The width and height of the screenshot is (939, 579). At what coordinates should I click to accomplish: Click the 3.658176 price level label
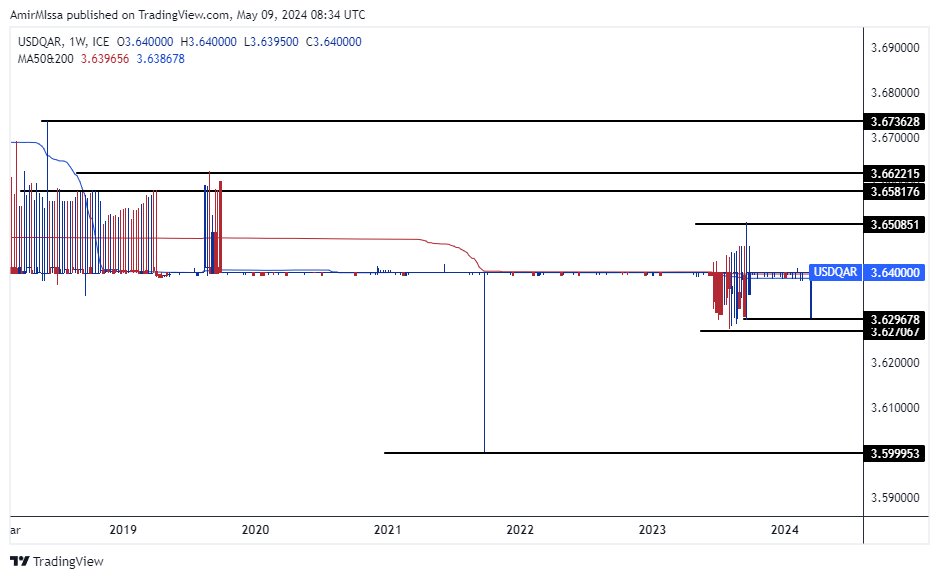tap(895, 192)
